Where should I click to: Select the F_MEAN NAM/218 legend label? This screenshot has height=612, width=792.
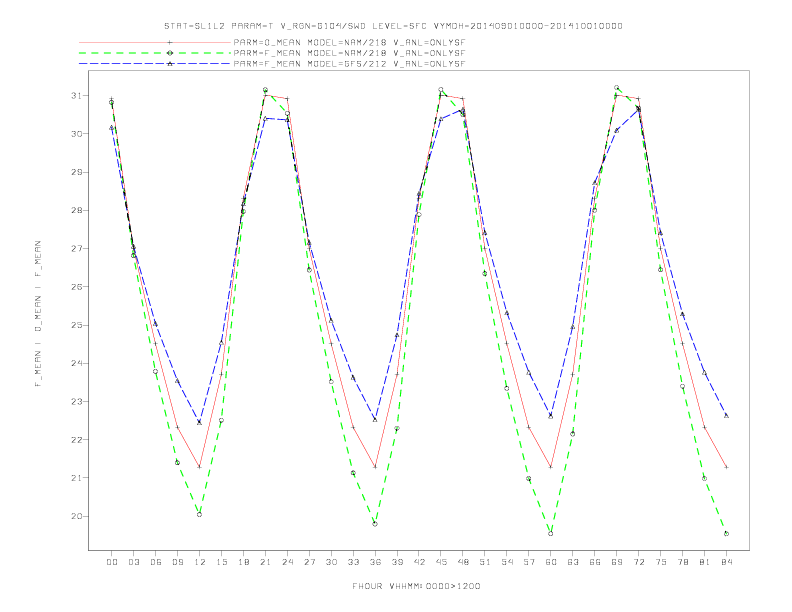point(349,53)
